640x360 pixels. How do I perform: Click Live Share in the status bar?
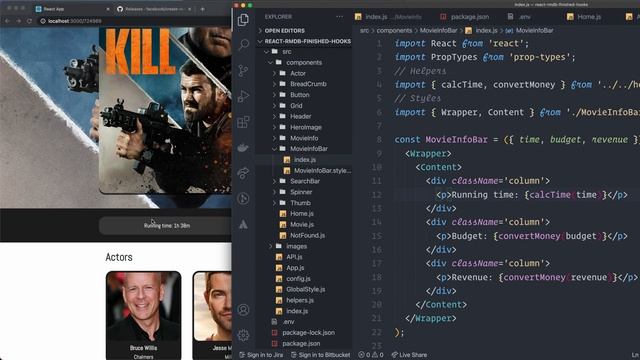(x=409, y=355)
